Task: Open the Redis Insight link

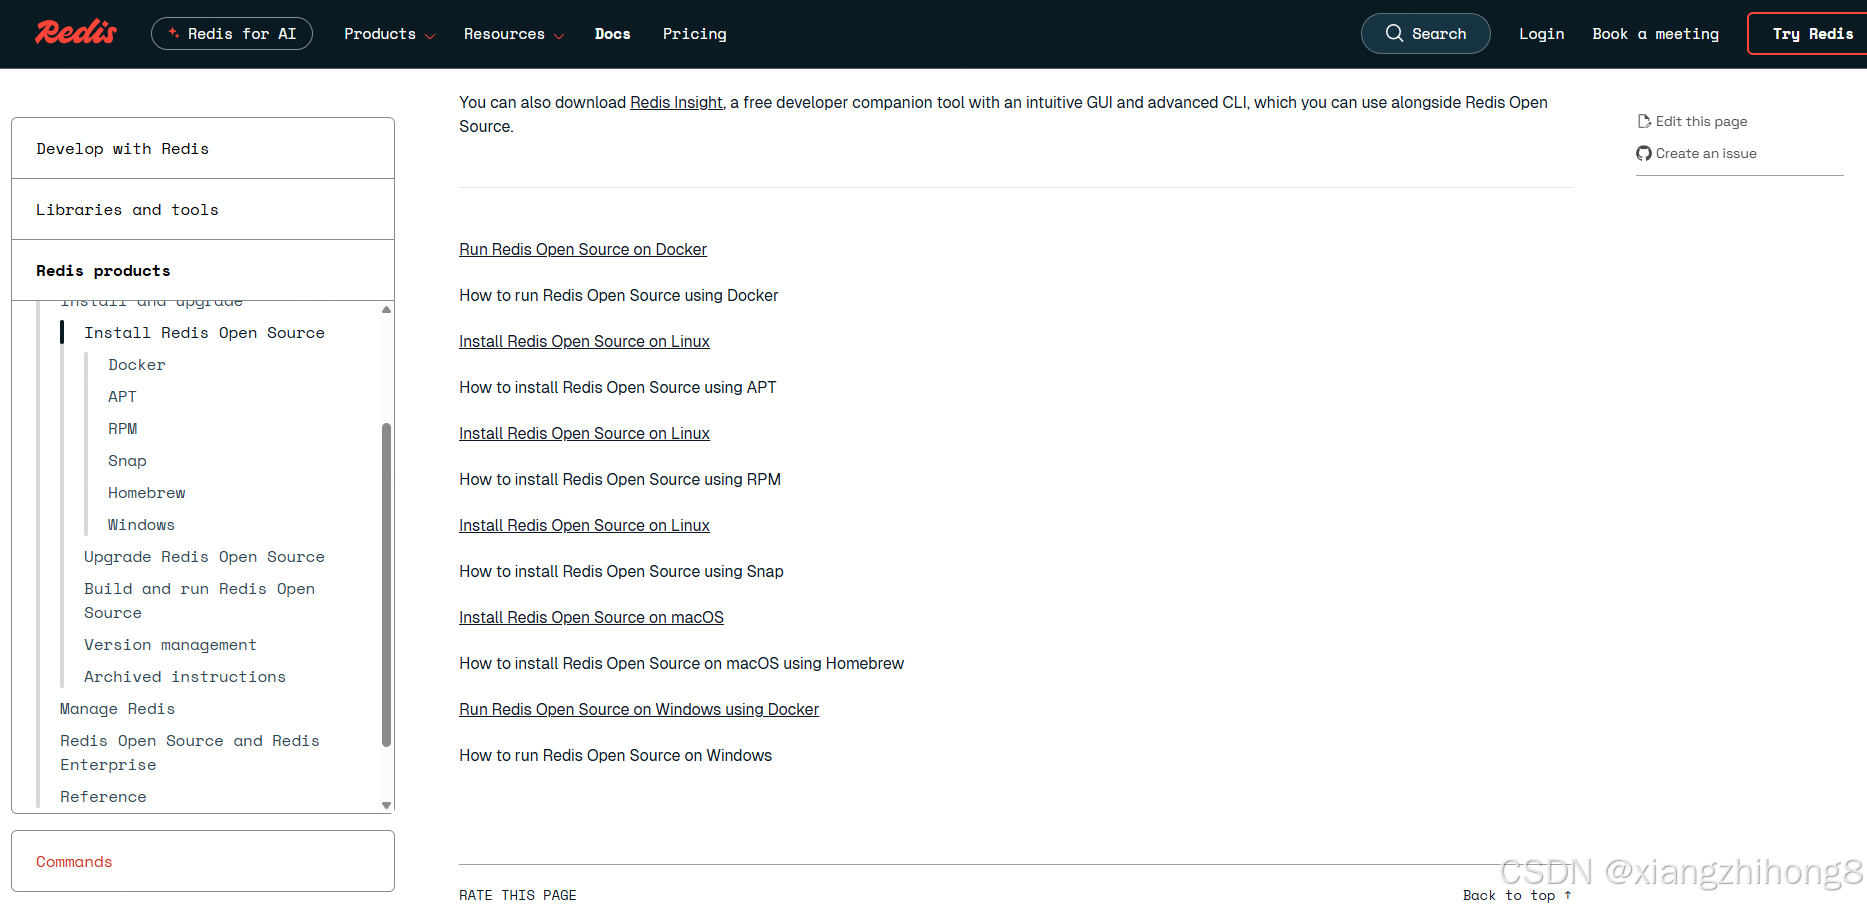Action: pyautogui.click(x=676, y=102)
